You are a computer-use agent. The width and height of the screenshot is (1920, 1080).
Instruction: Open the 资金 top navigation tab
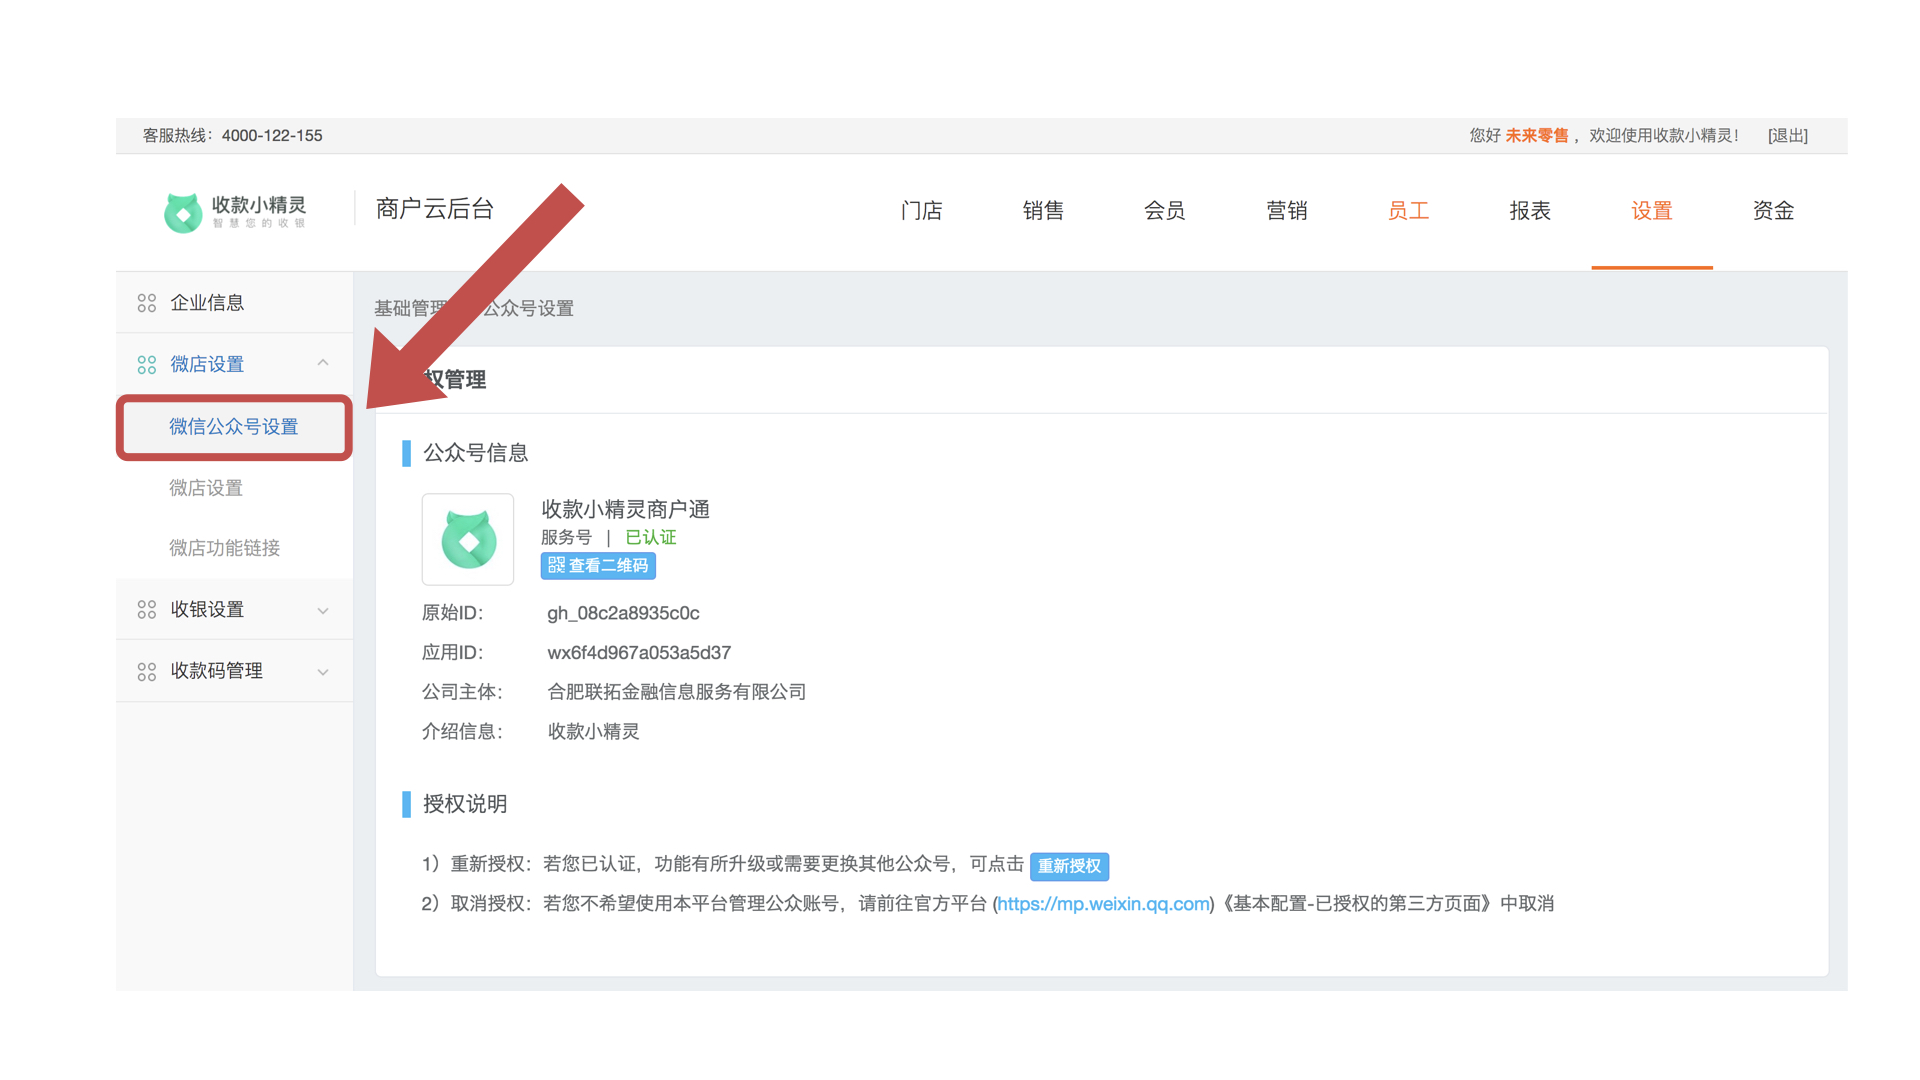coord(1774,211)
